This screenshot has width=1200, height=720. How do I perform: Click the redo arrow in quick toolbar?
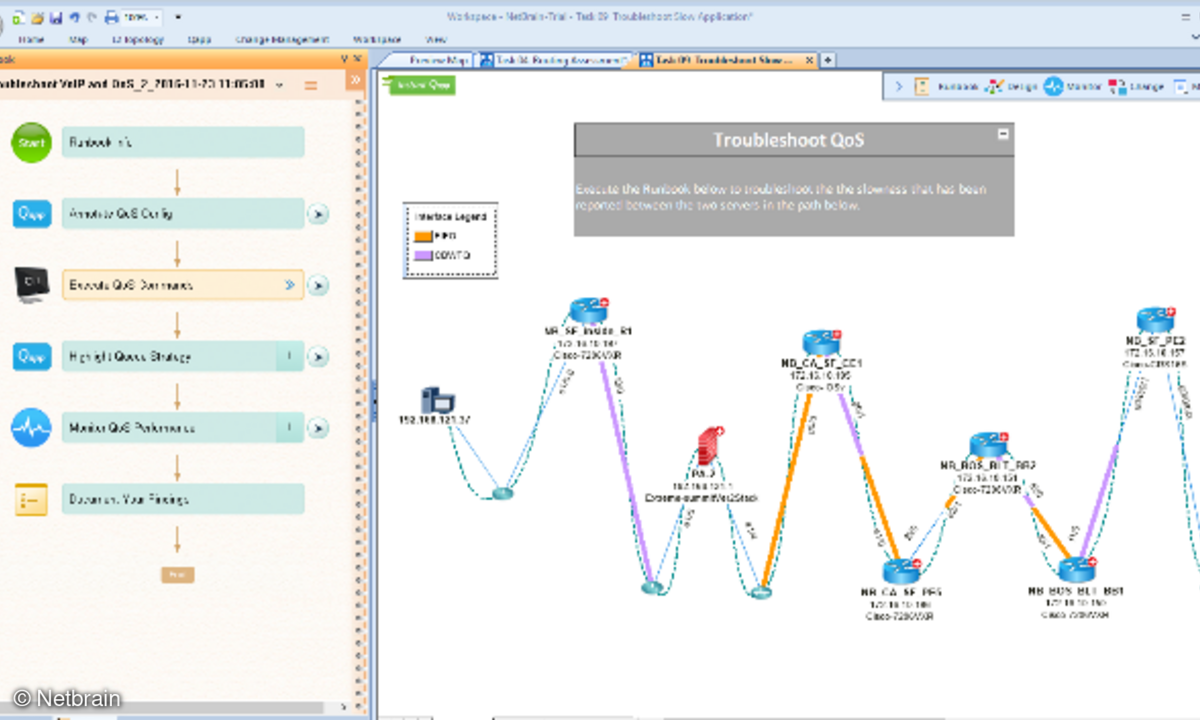[x=92, y=17]
